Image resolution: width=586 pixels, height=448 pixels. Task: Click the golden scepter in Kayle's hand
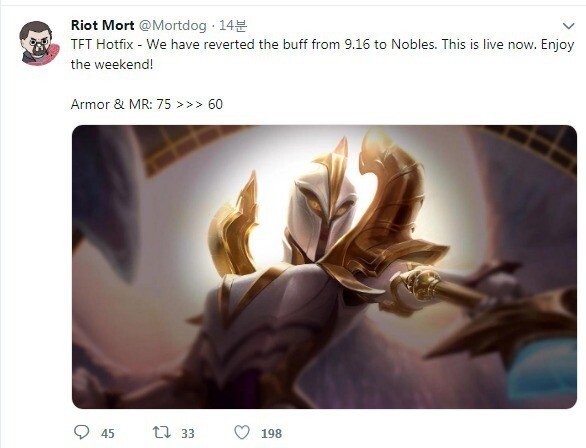point(441,286)
